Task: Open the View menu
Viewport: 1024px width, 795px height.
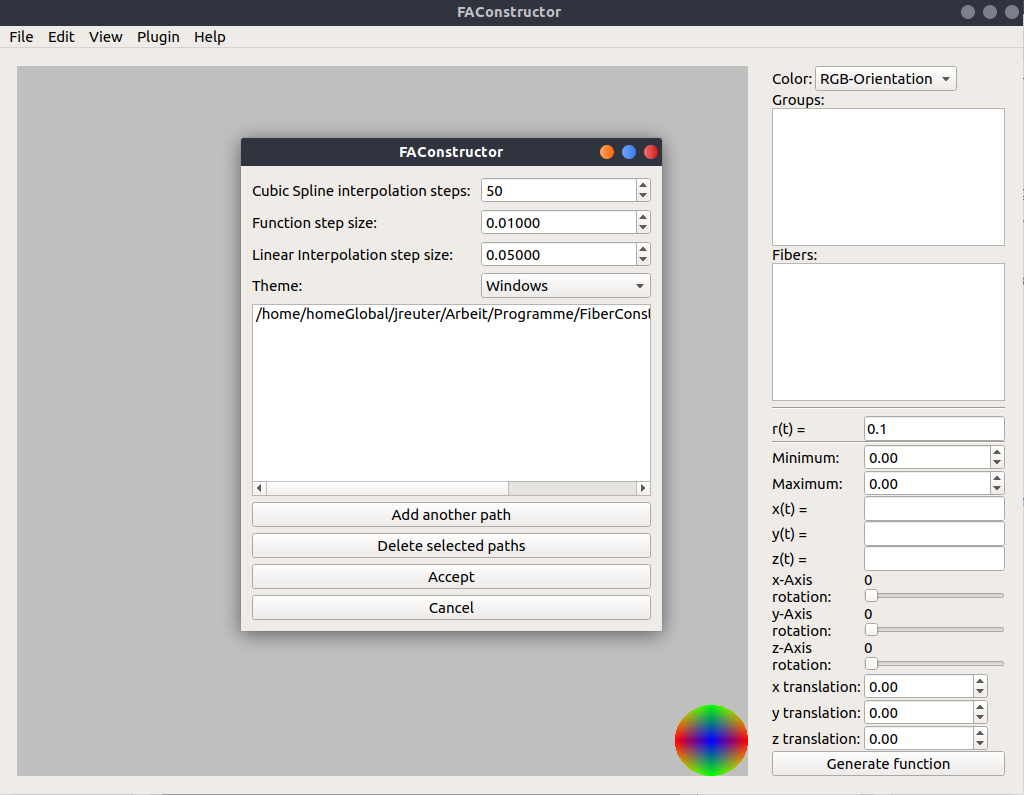Action: tap(106, 37)
